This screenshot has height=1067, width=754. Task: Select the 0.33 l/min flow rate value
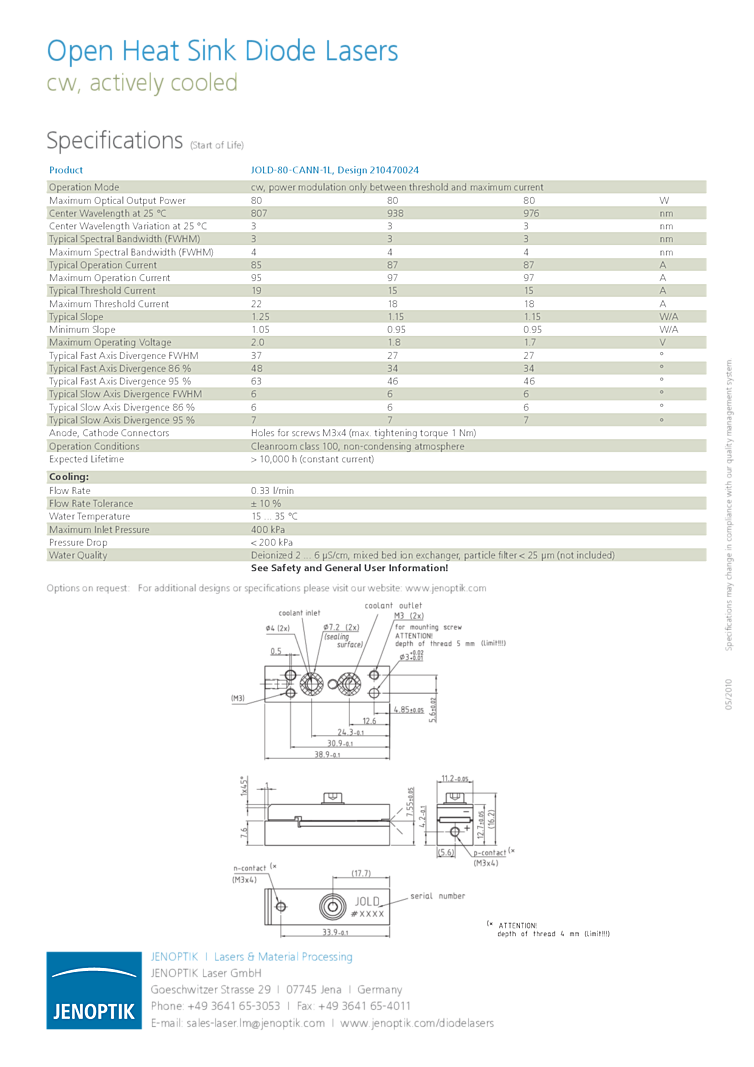click(x=272, y=491)
